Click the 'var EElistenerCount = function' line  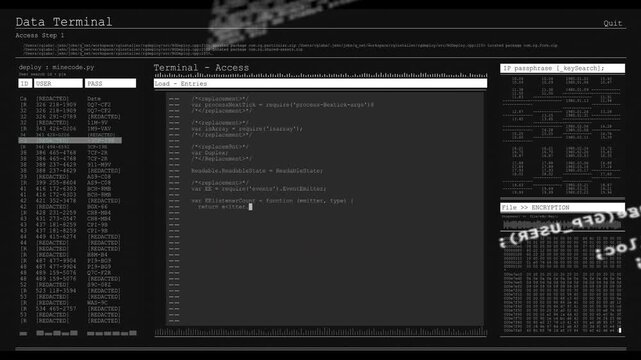[x=272, y=201]
